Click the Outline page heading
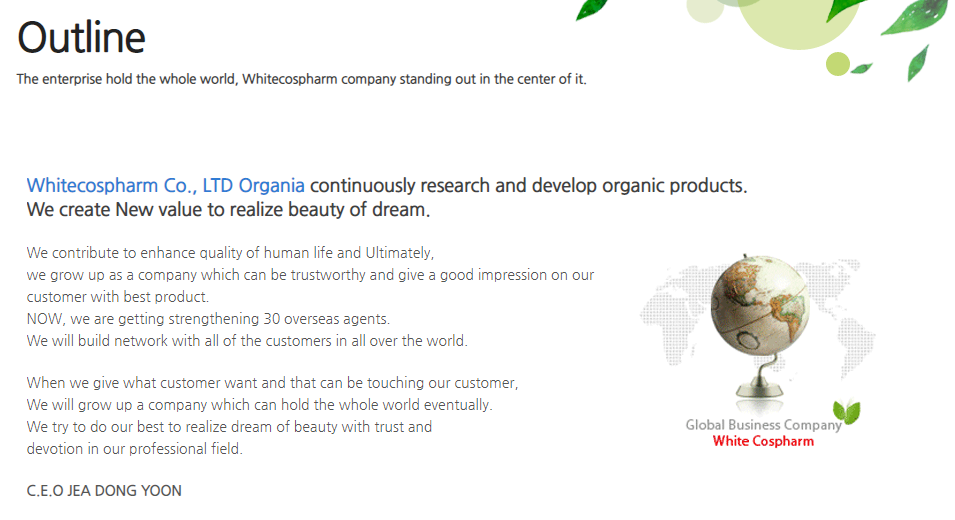This screenshot has height=520, width=955. click(81, 38)
